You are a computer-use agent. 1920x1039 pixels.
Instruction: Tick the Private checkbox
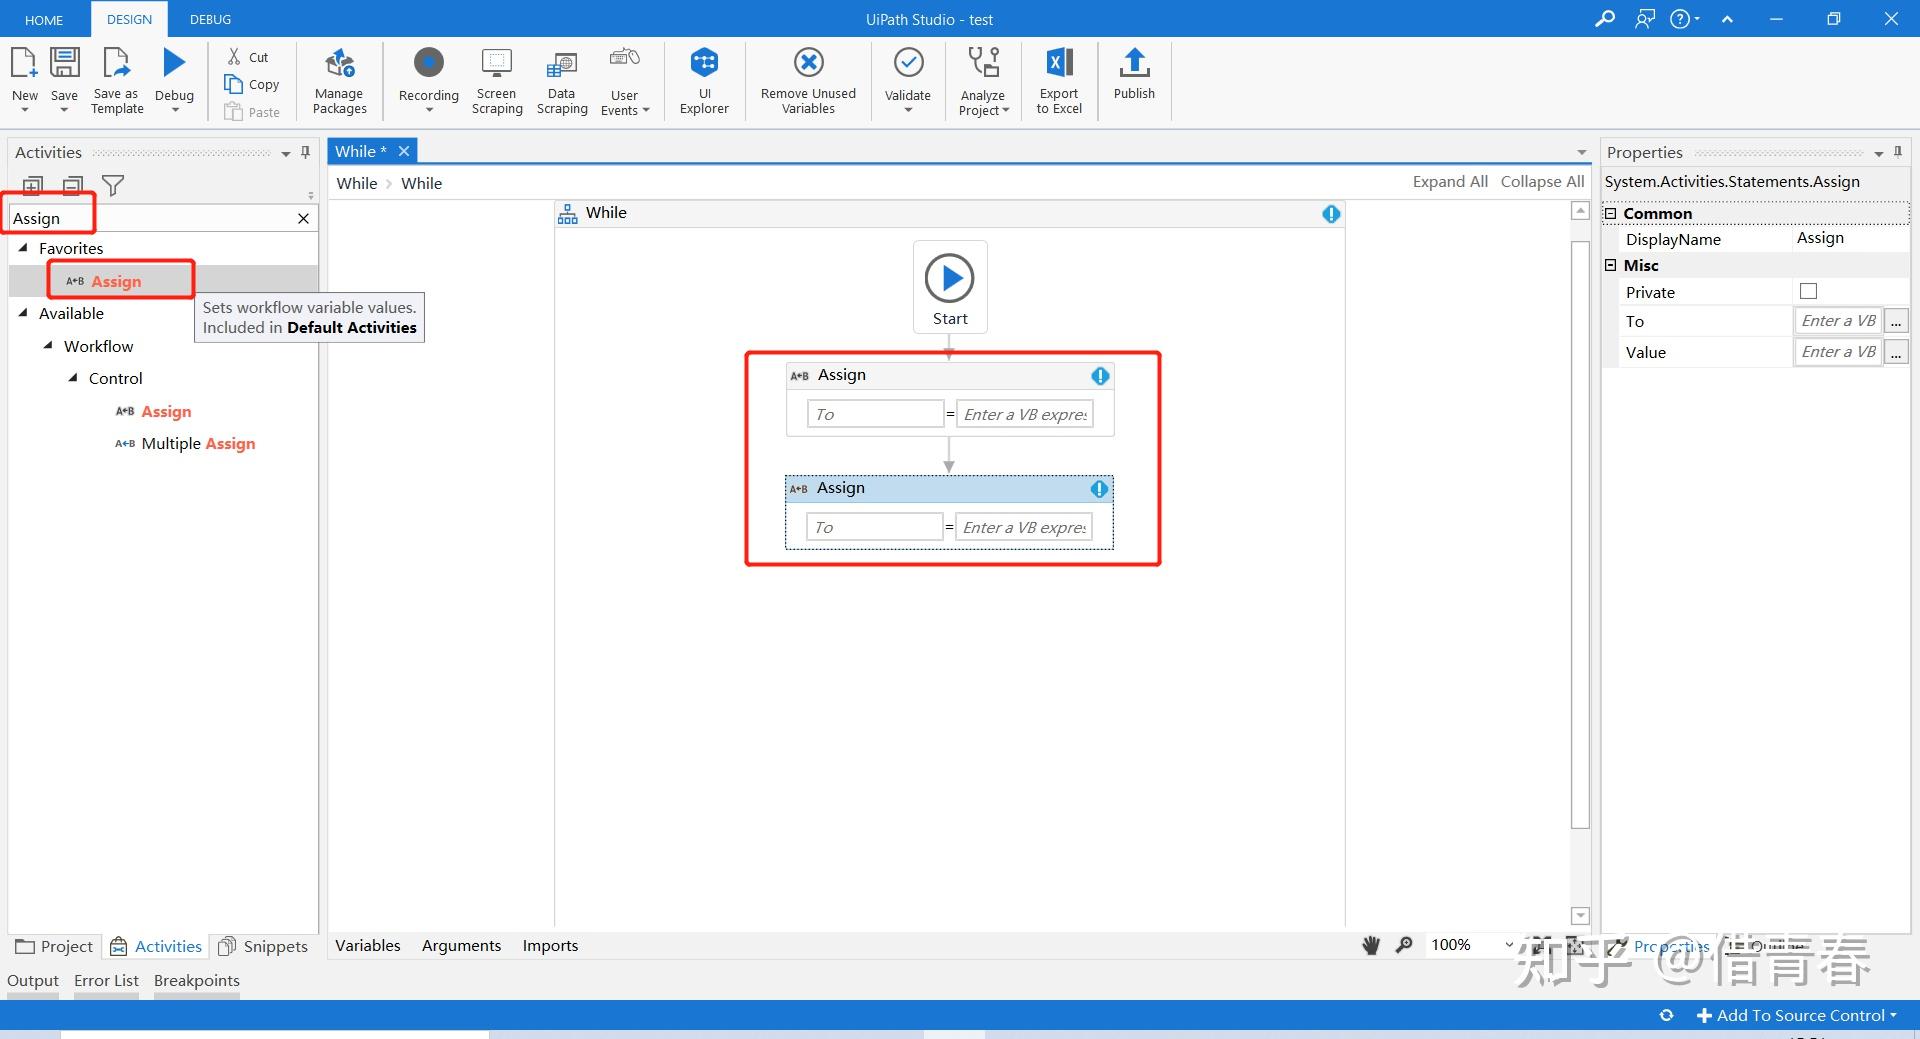1808,291
